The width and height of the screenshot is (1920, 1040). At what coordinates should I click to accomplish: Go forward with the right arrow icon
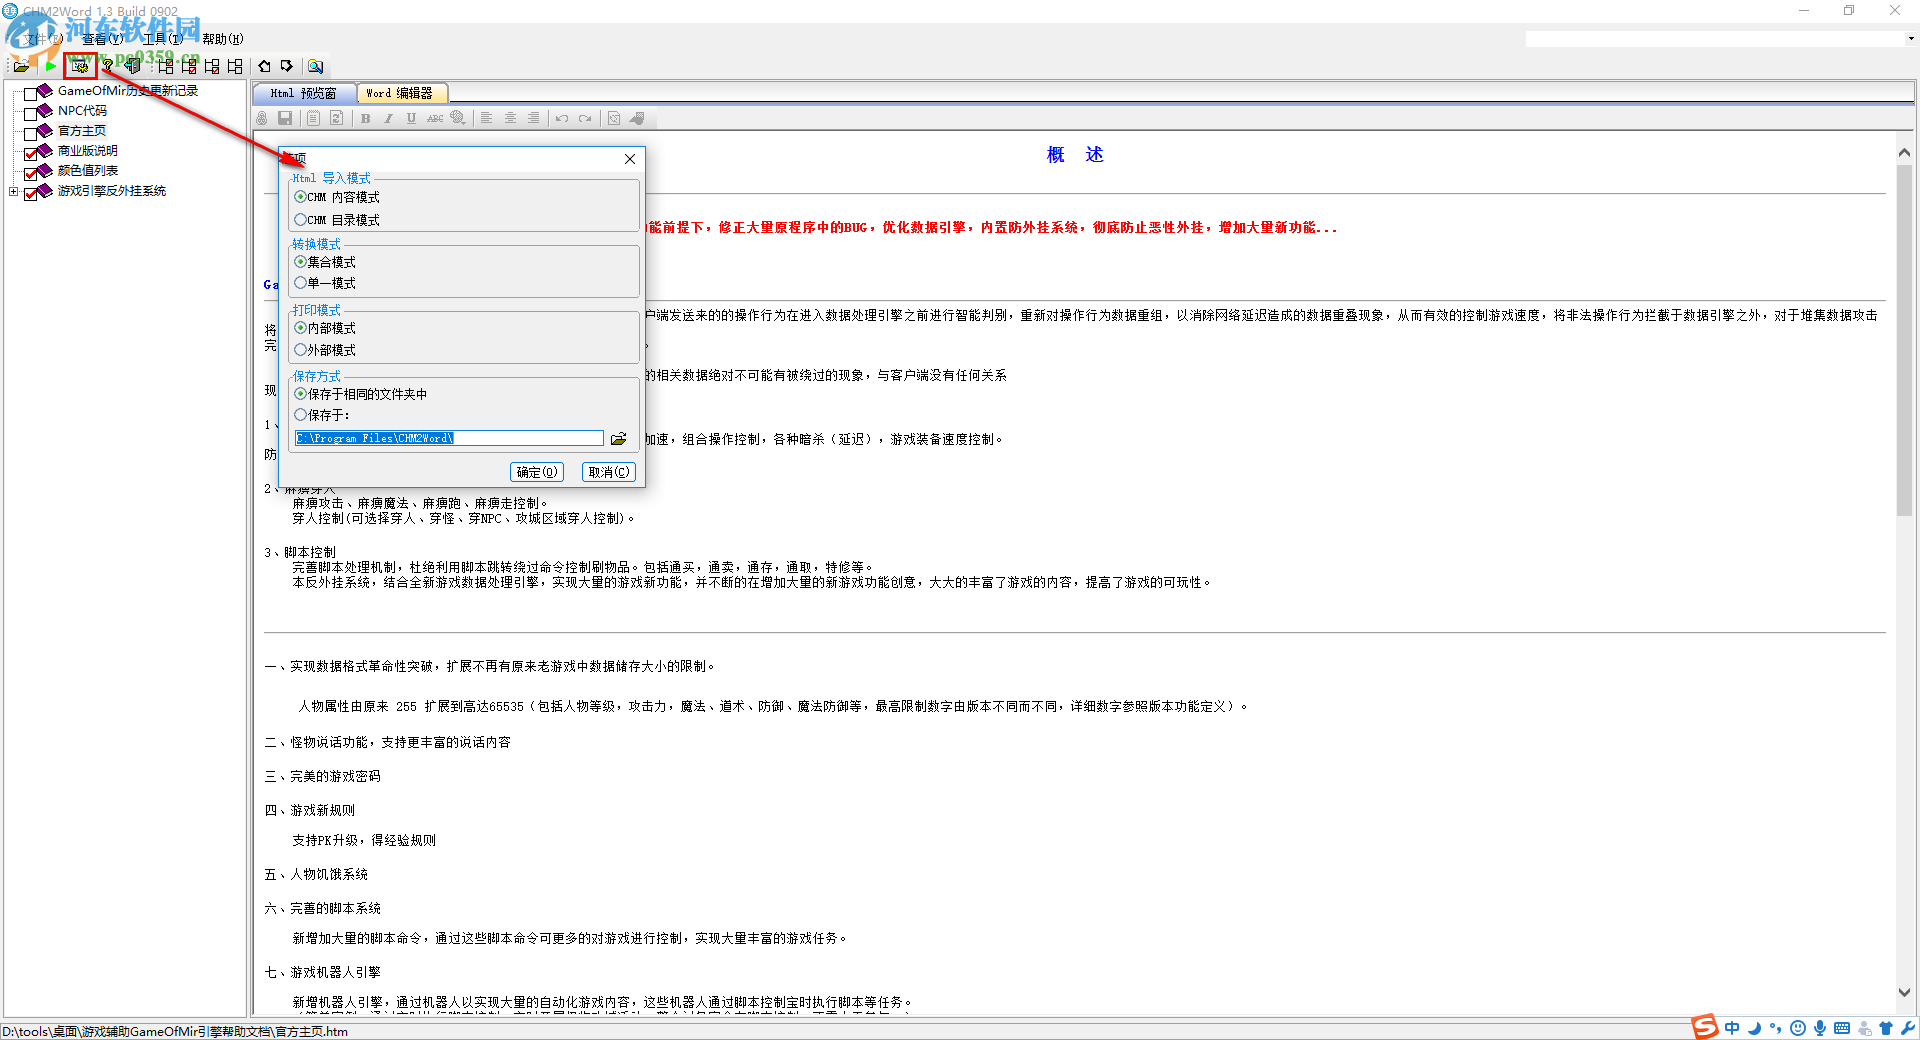[287, 66]
